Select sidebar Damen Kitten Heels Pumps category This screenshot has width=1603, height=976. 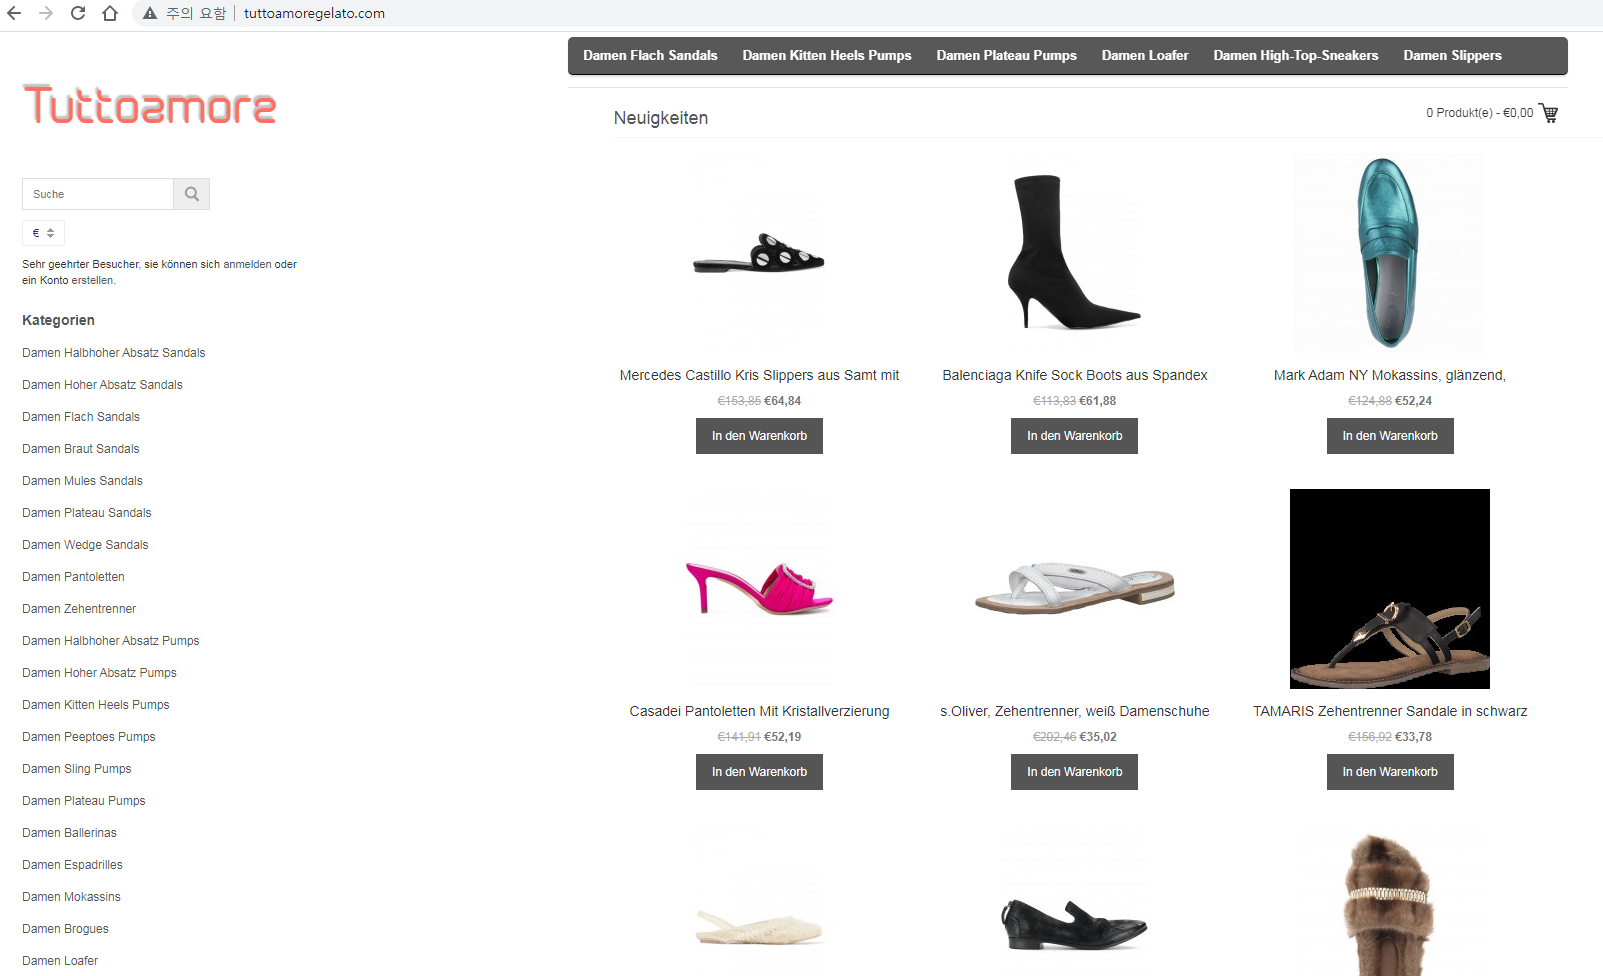click(x=96, y=705)
